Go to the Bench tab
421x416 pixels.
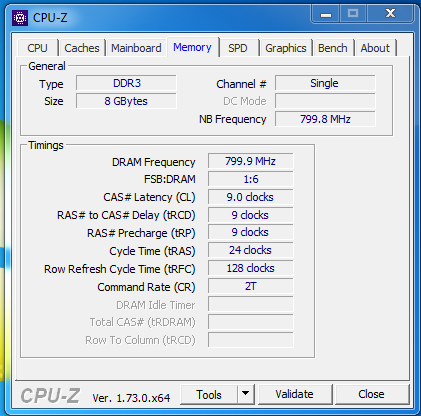pos(333,48)
